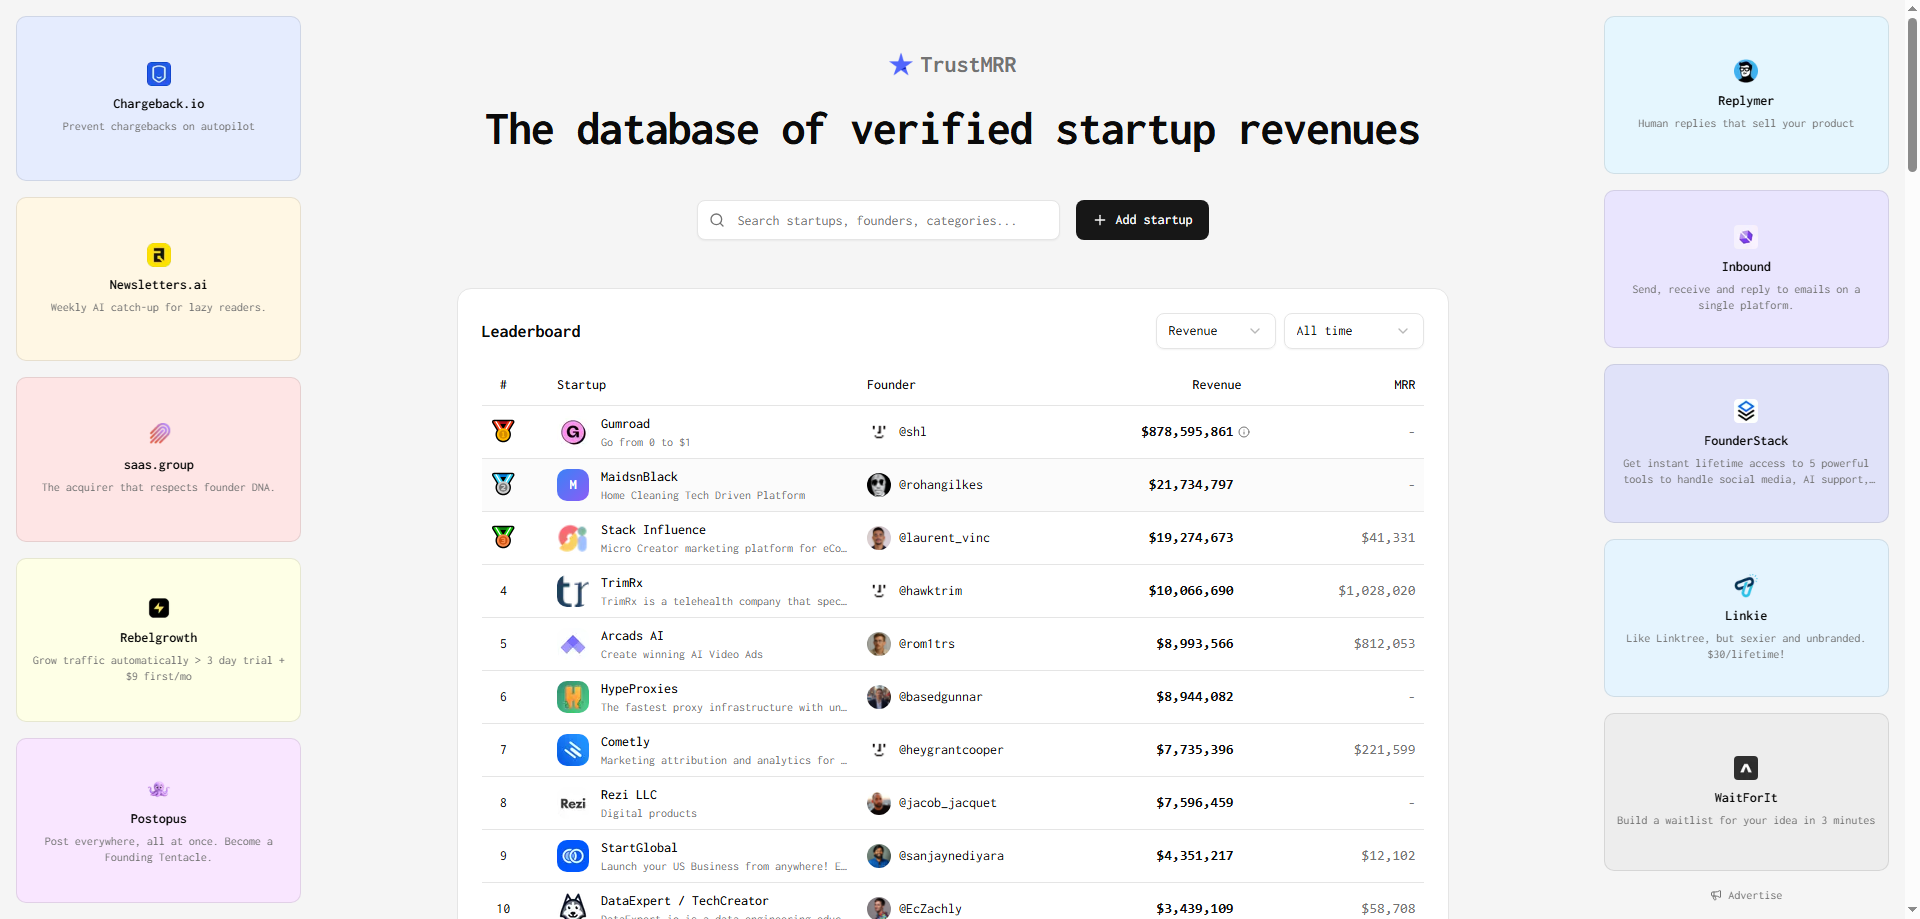Click the TrustMRR star logo

900,64
